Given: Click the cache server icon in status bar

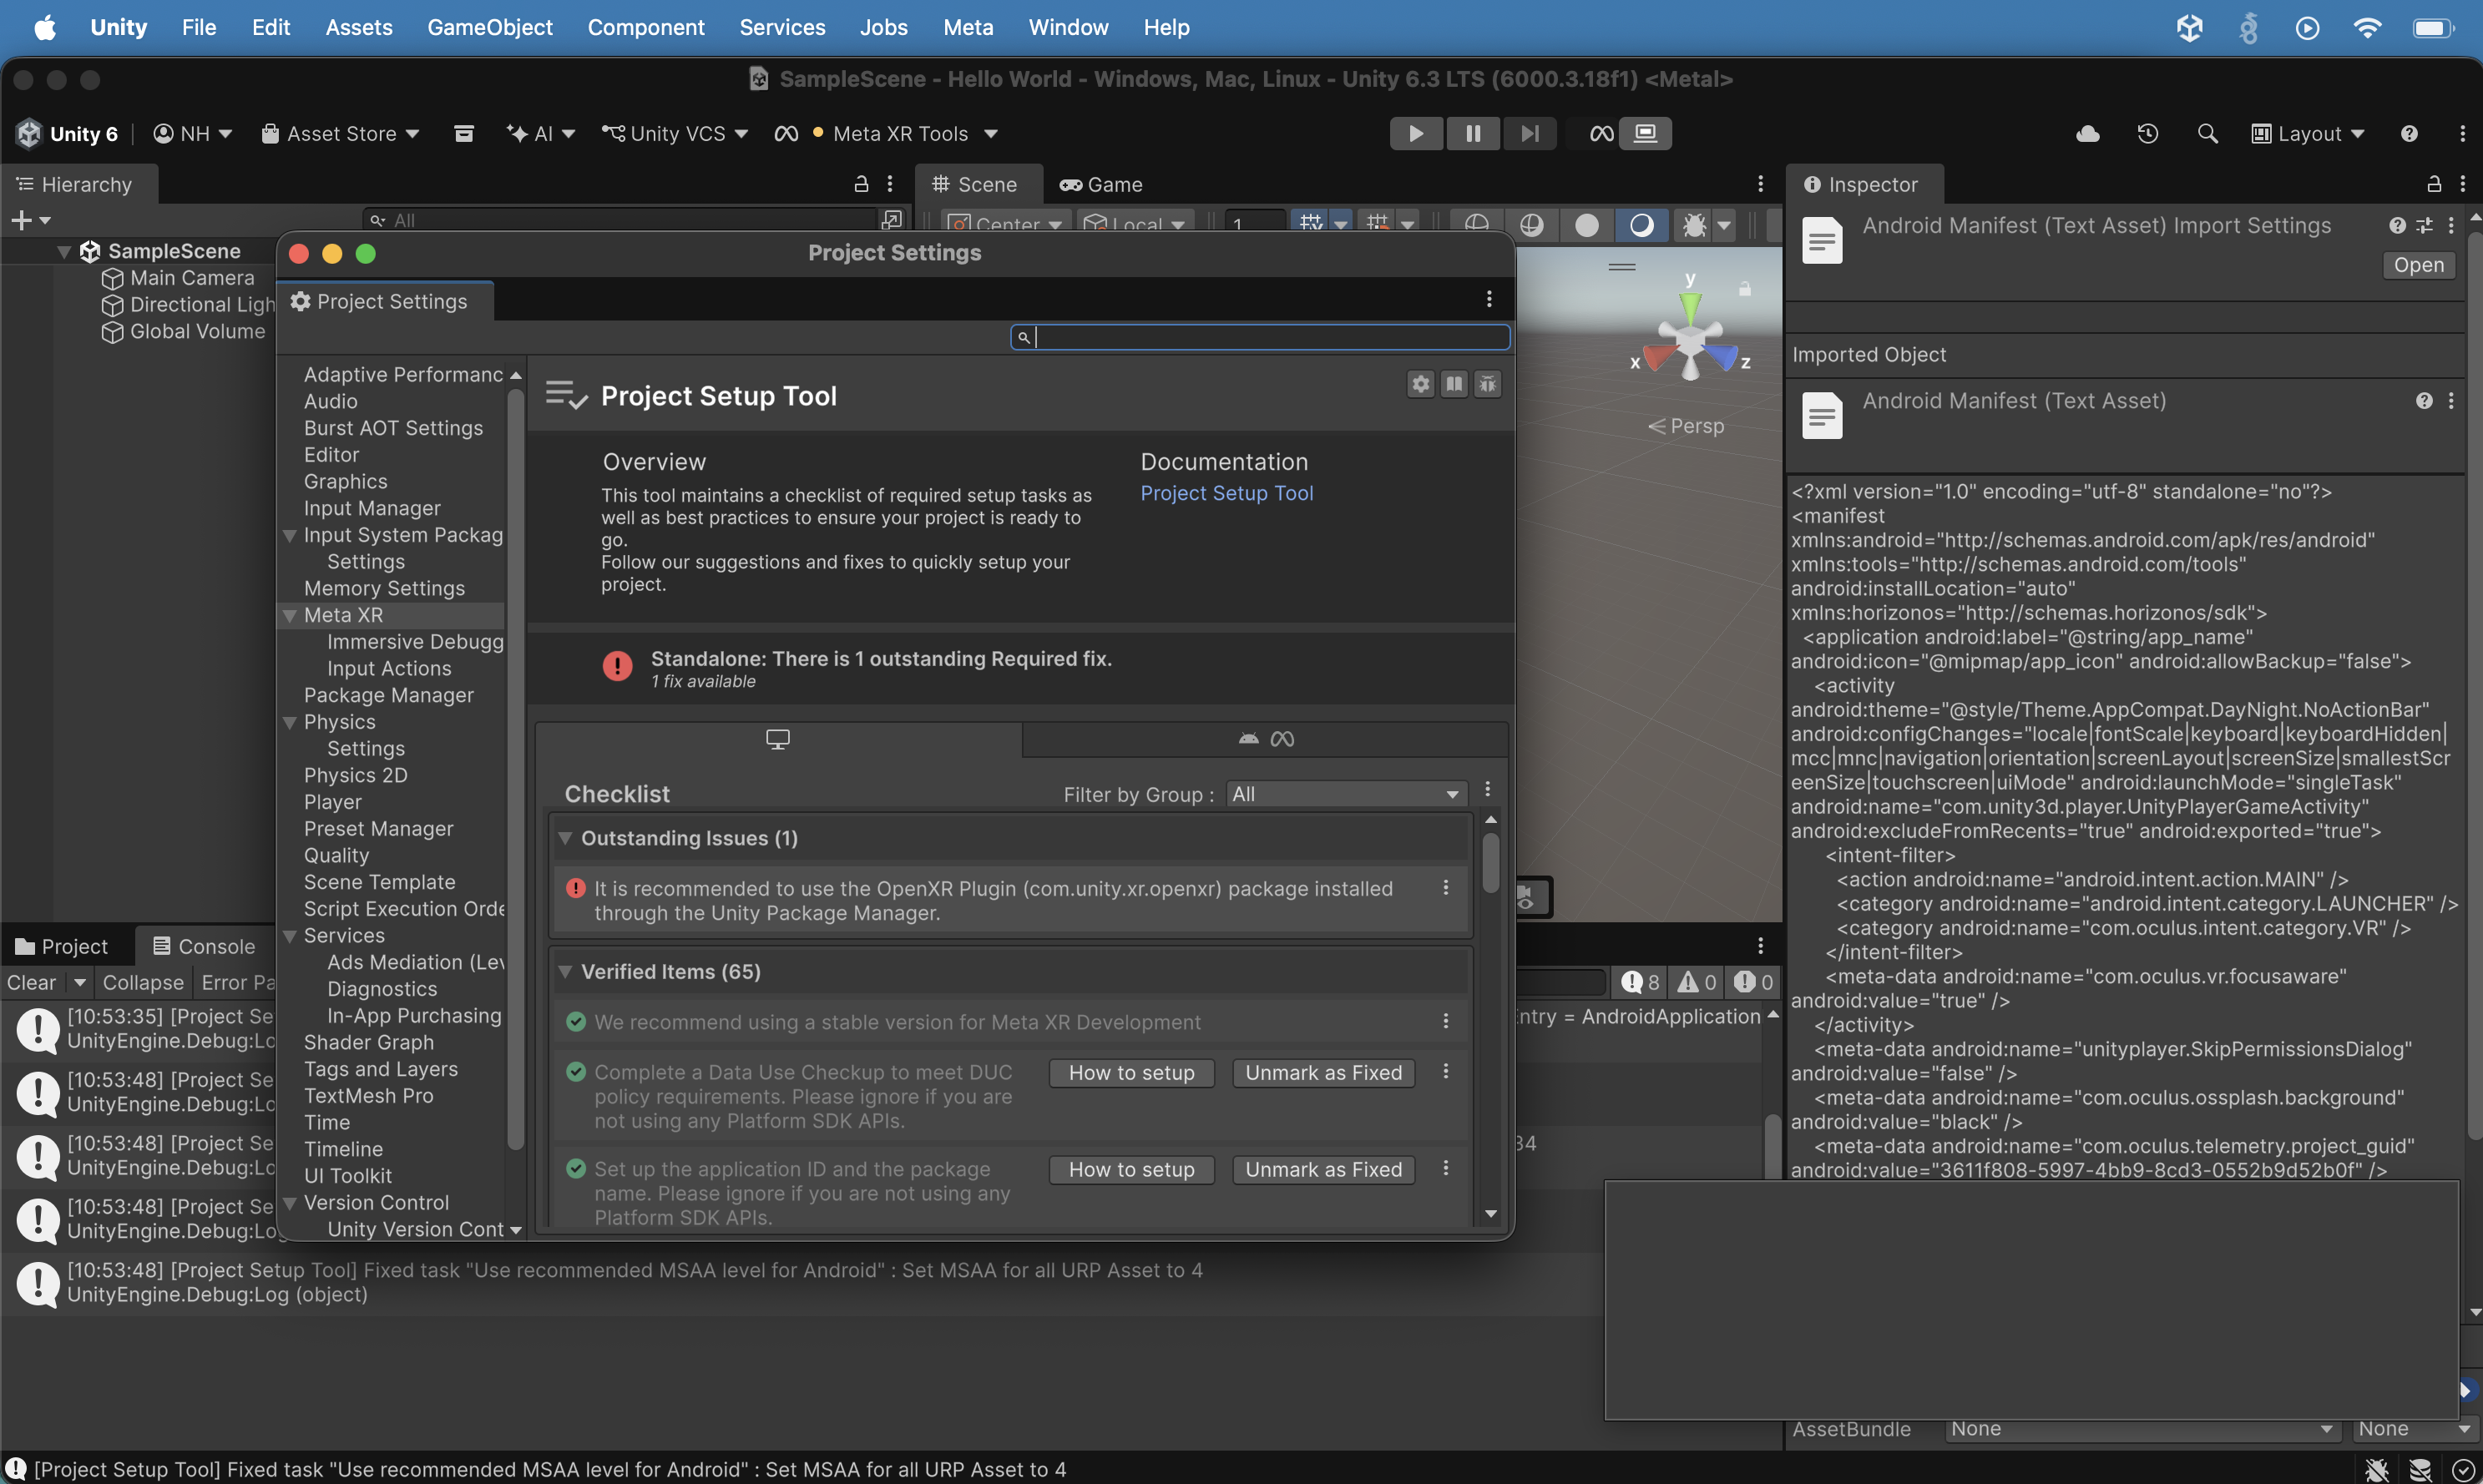Looking at the screenshot, I should [2420, 1469].
